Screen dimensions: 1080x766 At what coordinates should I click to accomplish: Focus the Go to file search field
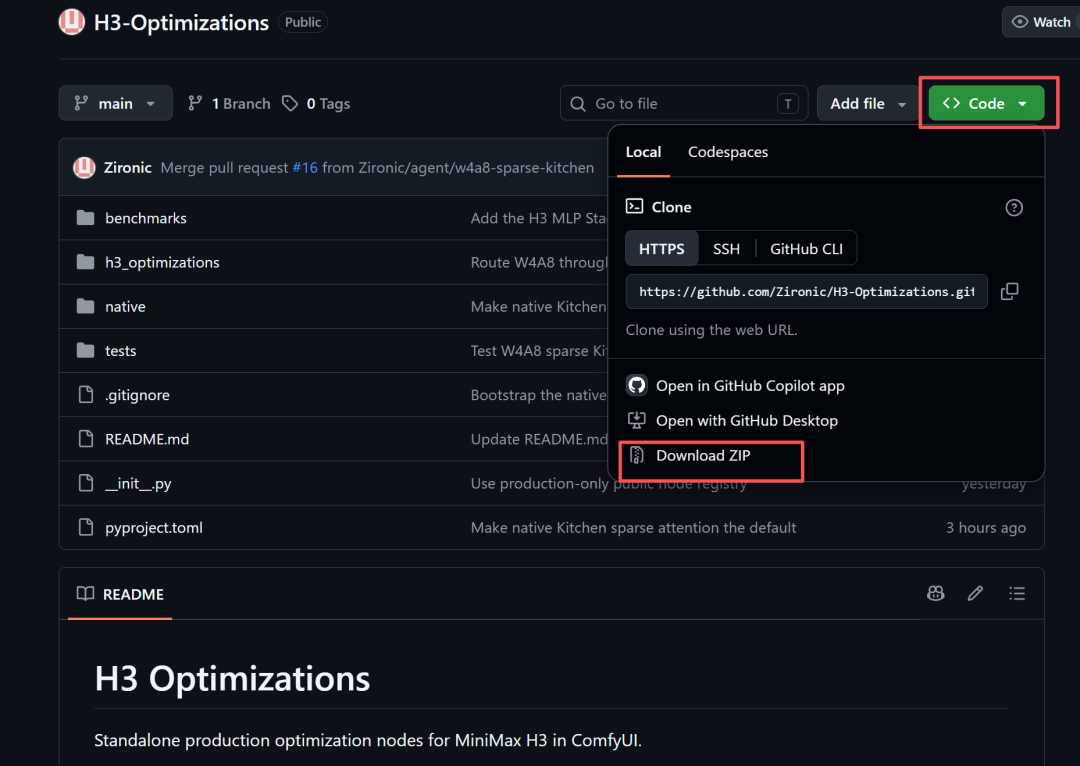(x=683, y=103)
